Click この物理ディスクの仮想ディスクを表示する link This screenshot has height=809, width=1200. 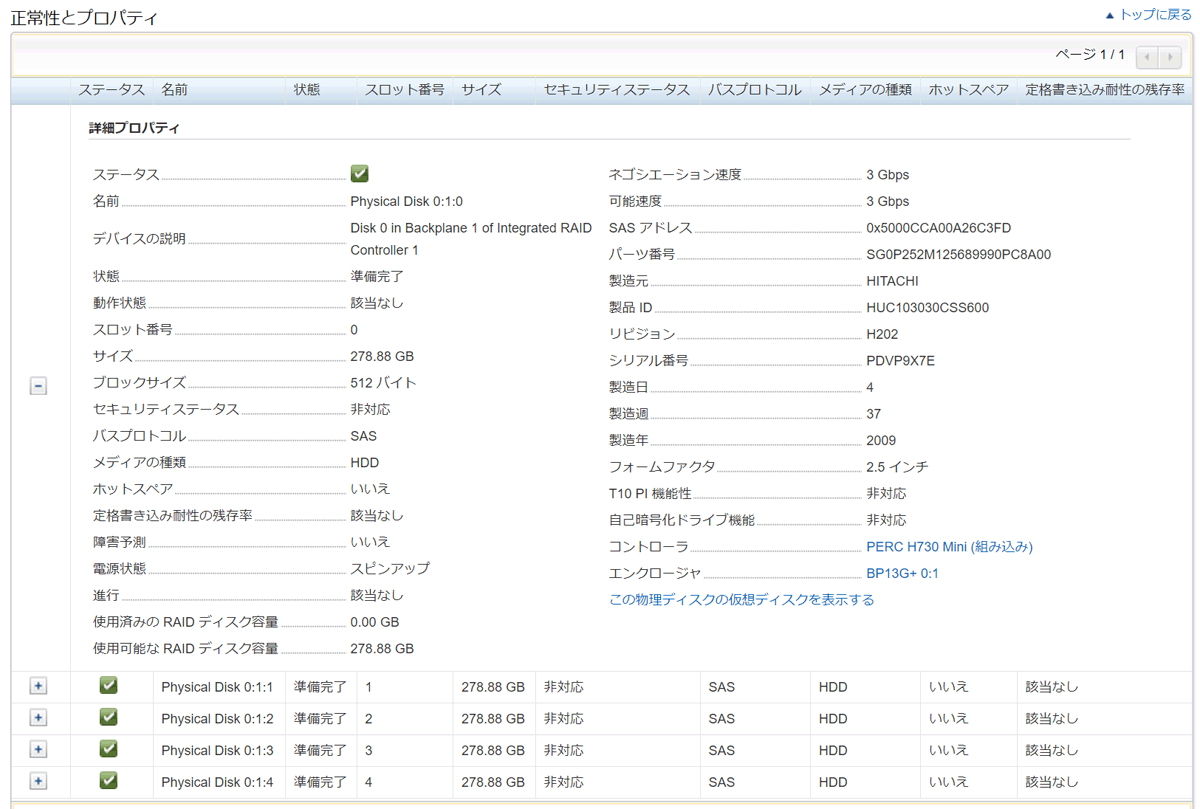(x=741, y=600)
